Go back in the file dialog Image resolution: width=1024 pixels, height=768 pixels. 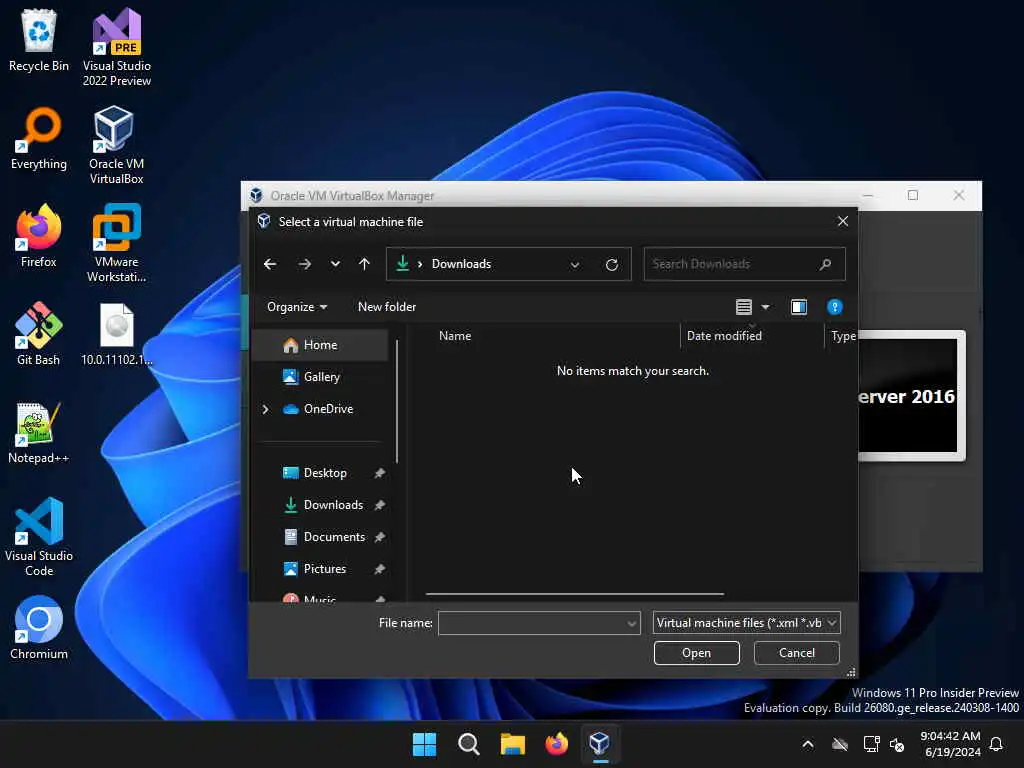(x=270, y=264)
